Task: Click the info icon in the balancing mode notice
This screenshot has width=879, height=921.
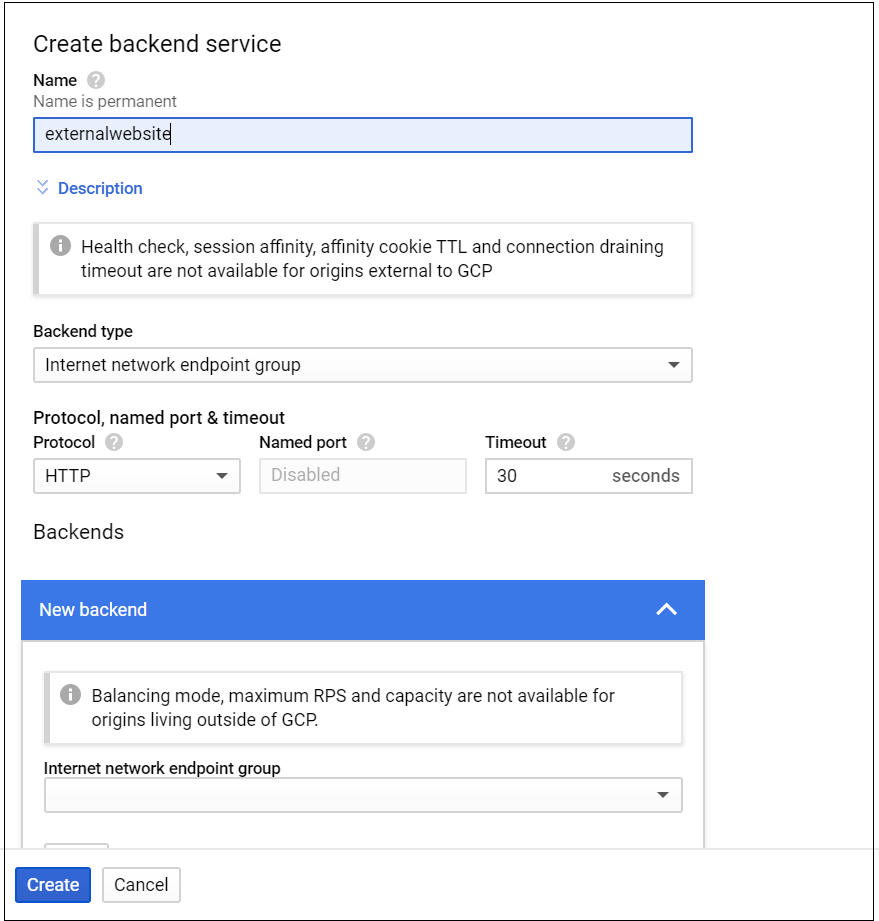Action: coord(70,694)
